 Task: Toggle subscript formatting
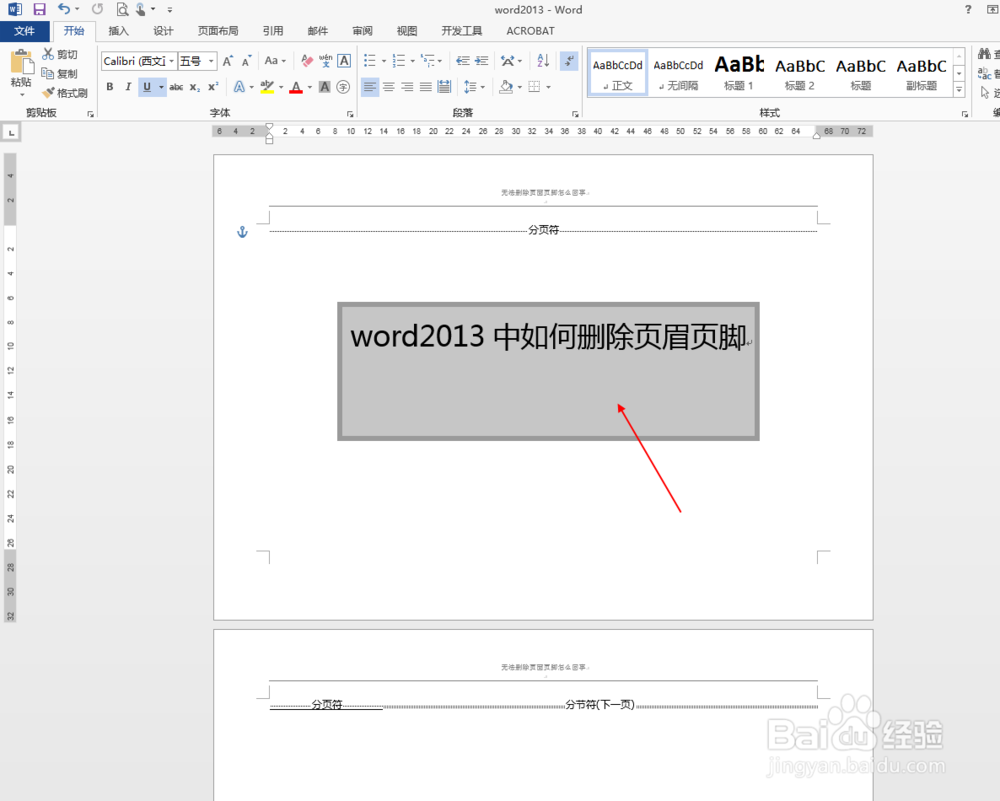pos(195,87)
